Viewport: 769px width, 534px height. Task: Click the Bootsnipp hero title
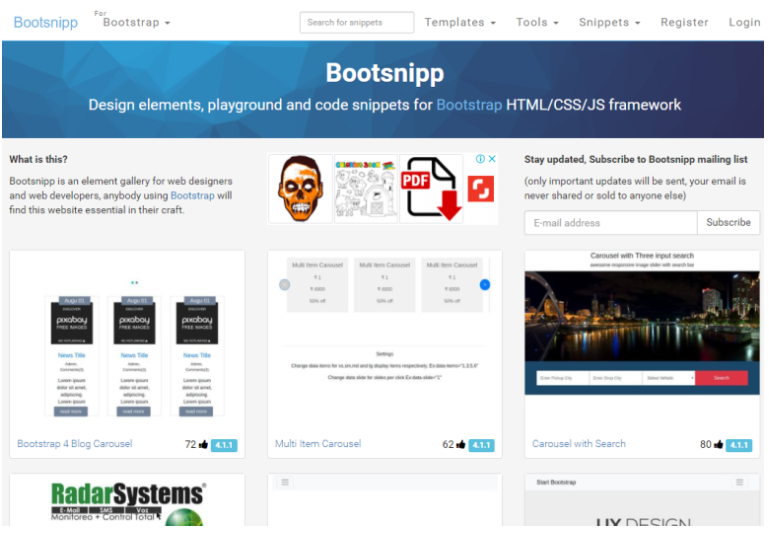click(384, 73)
